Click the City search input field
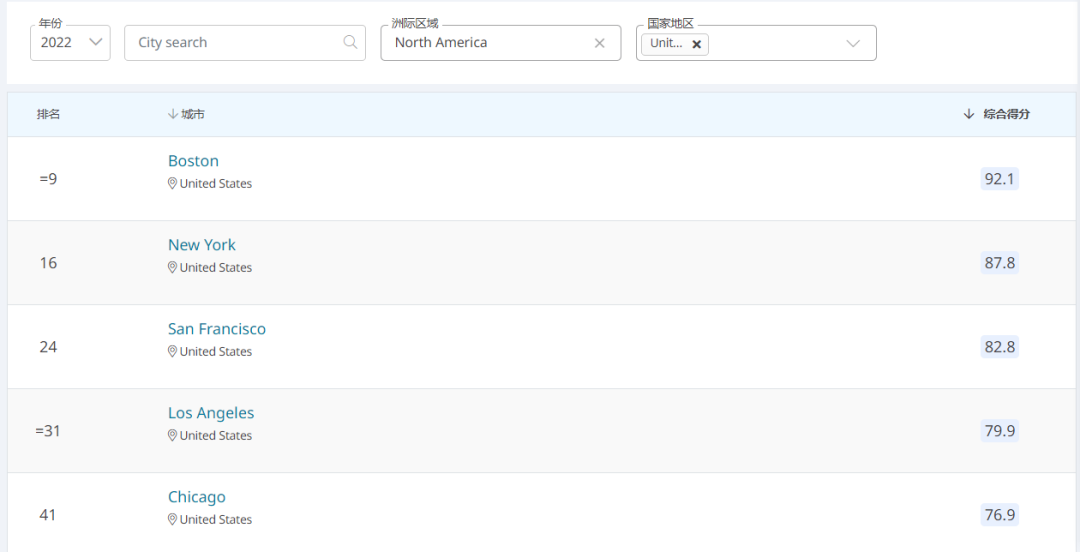 pos(245,43)
